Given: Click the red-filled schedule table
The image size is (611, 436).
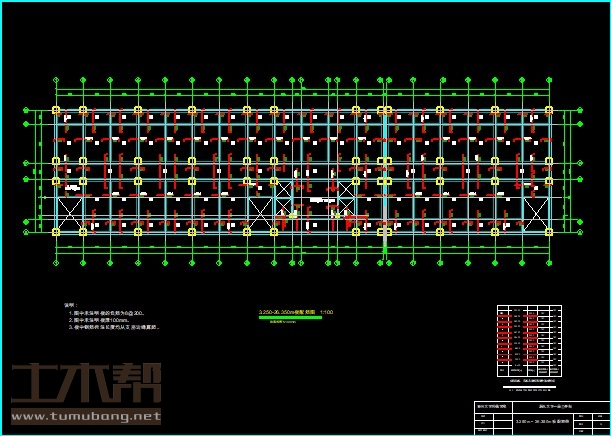Looking at the screenshot, I should tap(529, 340).
